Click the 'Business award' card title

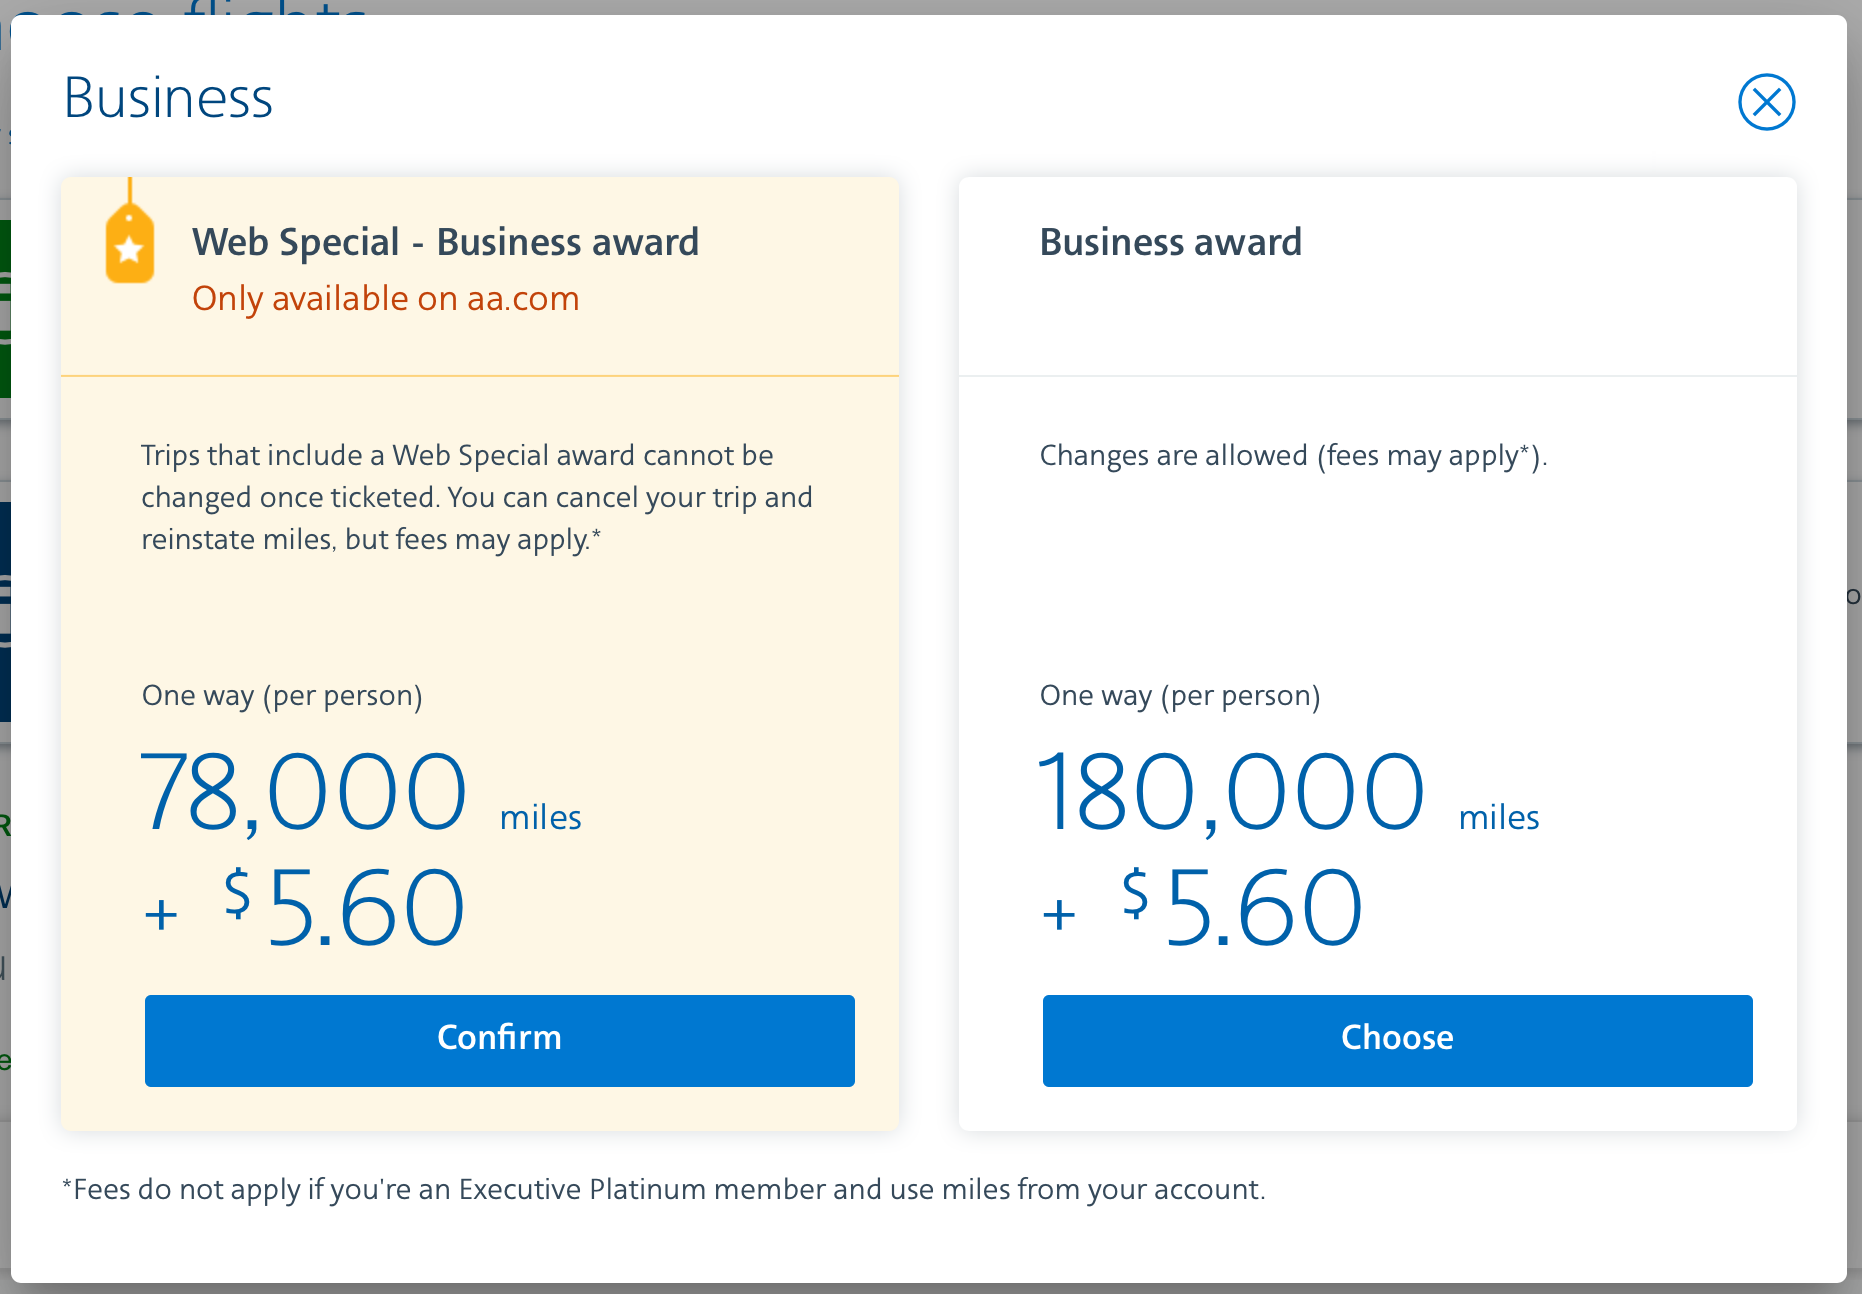(1170, 242)
